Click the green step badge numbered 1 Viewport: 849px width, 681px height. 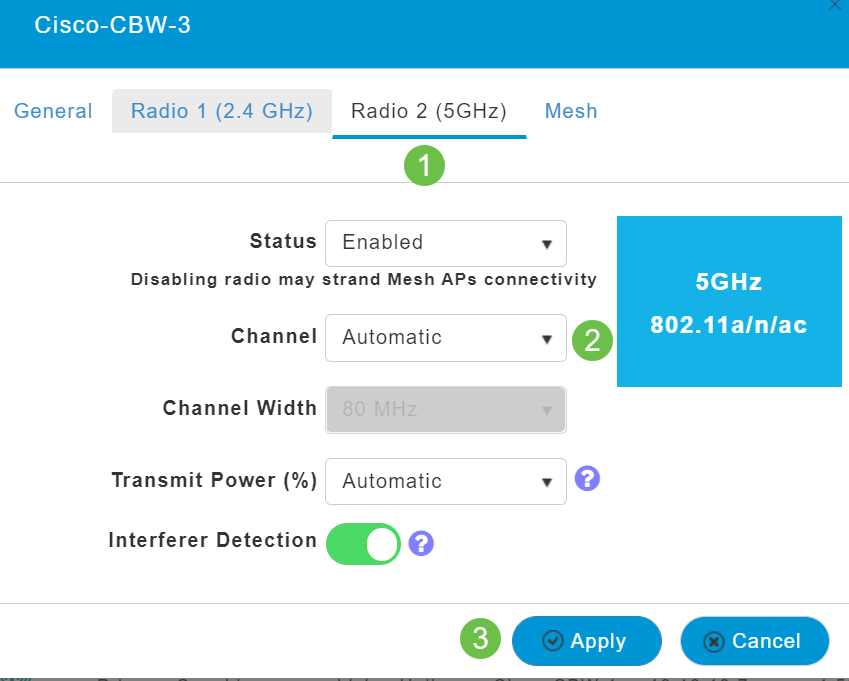pyautogui.click(x=424, y=166)
